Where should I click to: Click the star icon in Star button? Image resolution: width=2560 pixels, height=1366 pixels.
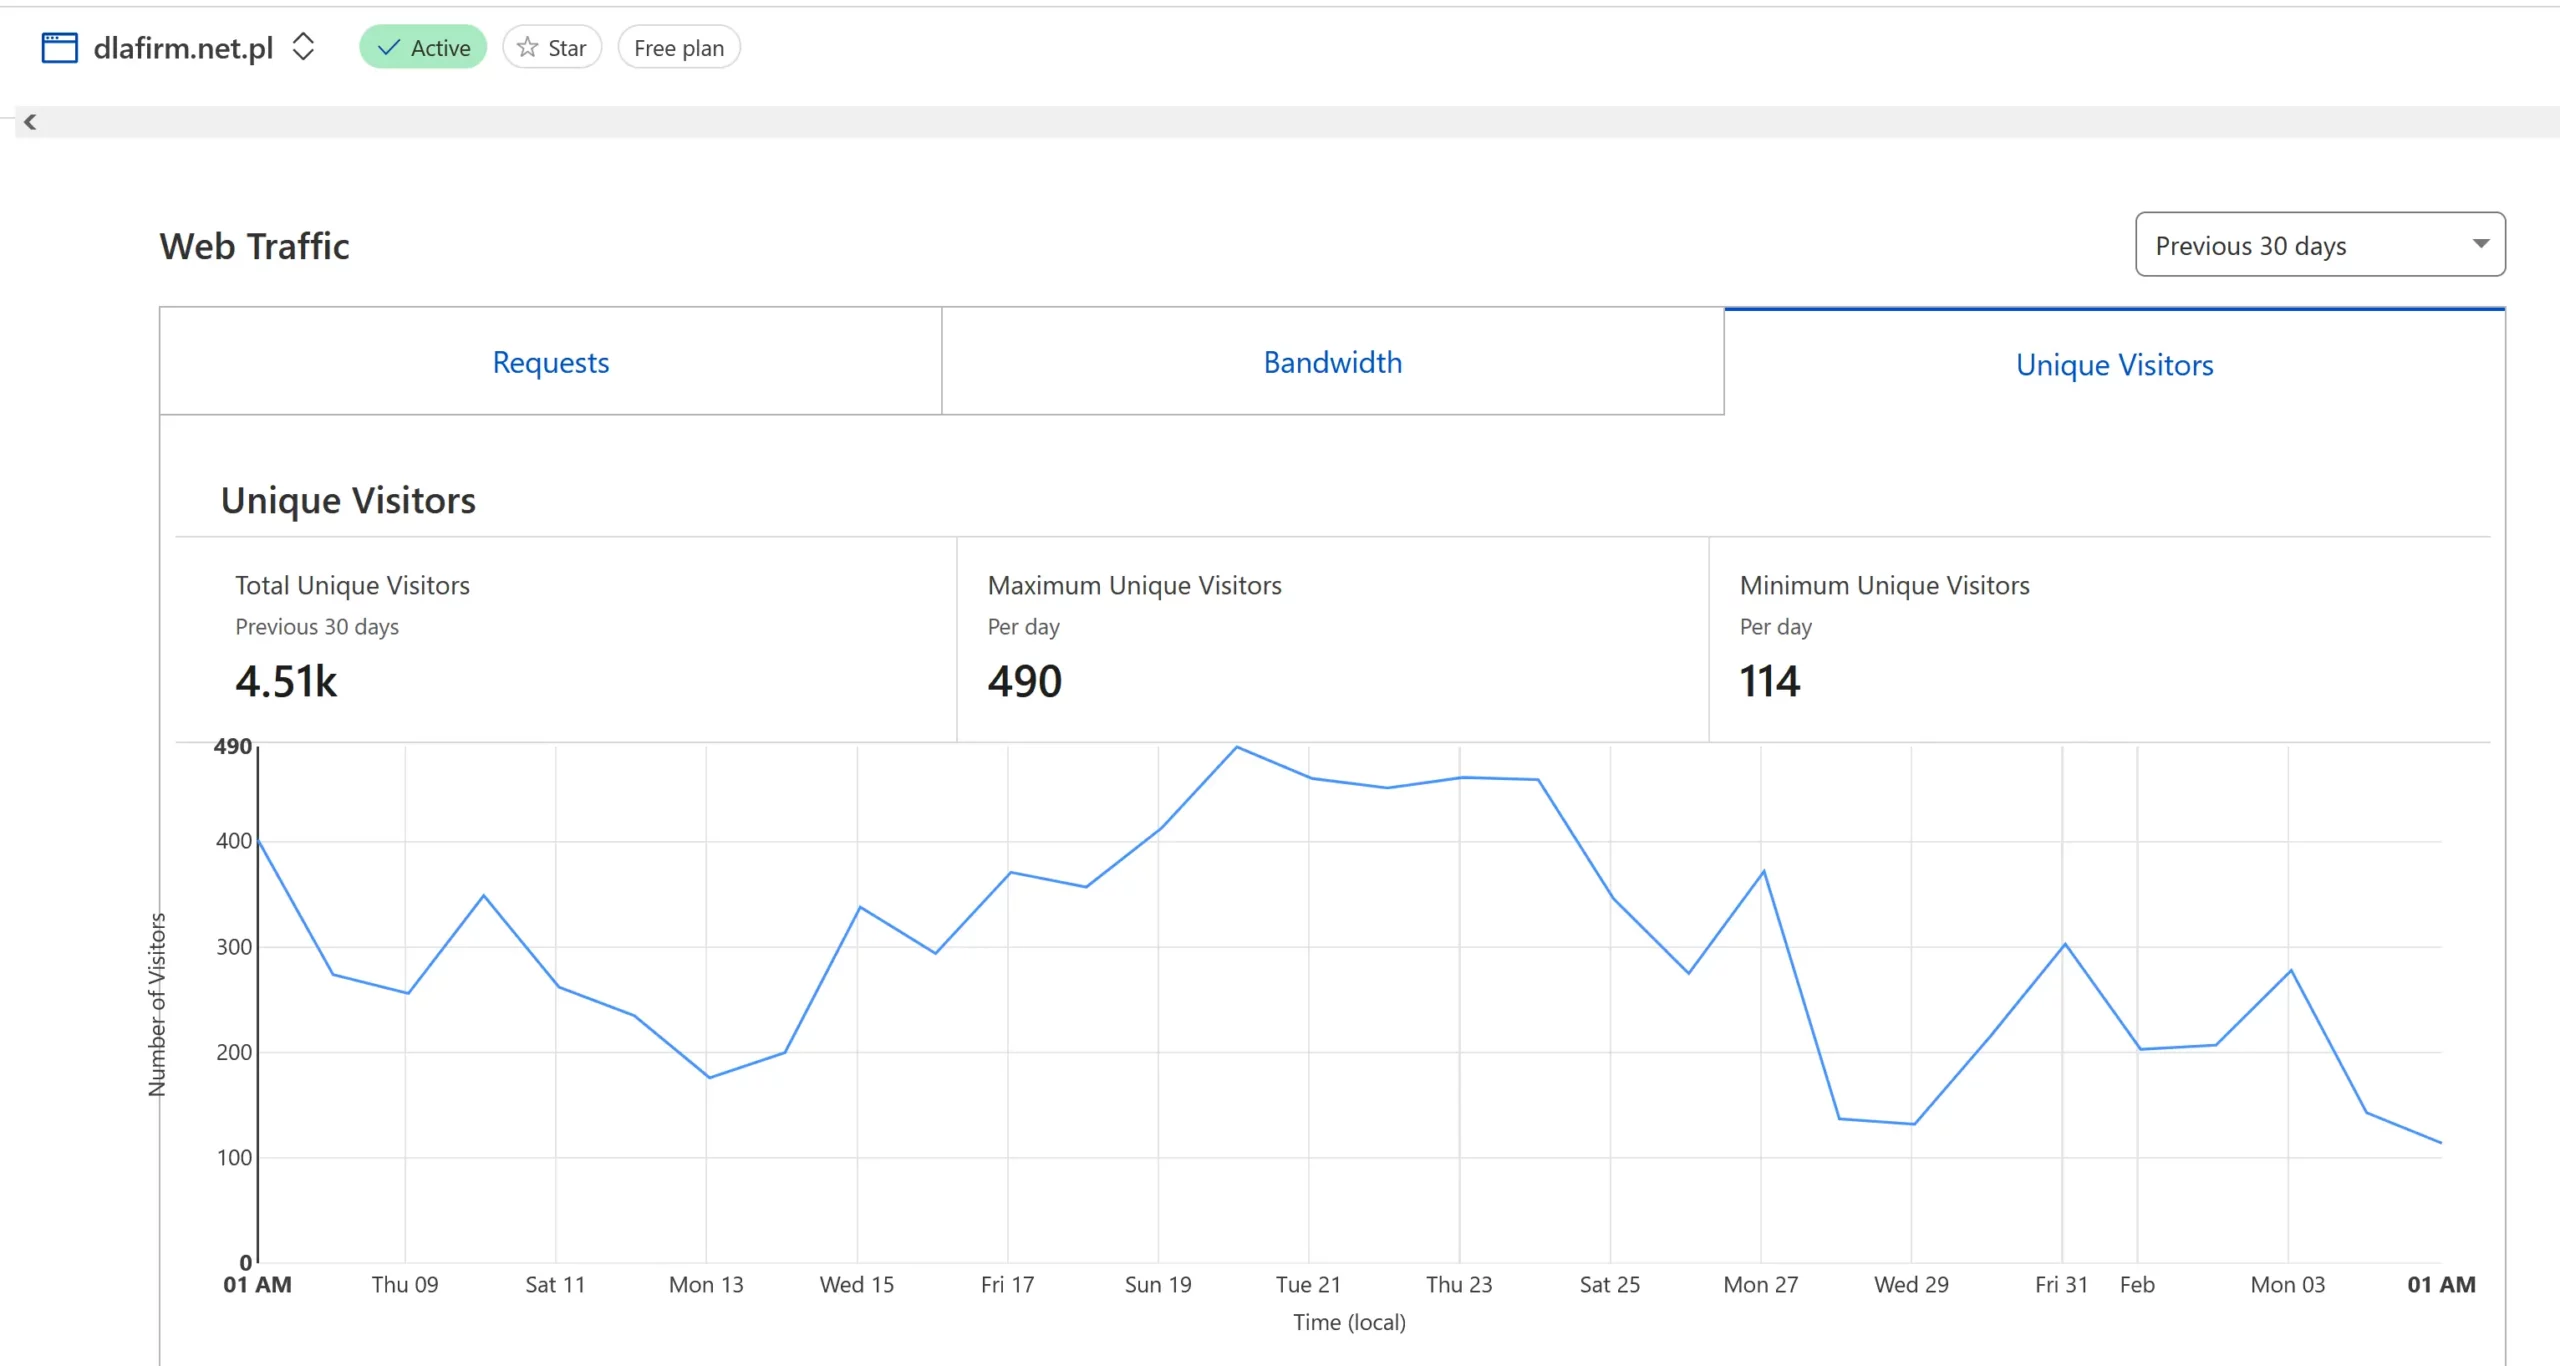[527, 47]
